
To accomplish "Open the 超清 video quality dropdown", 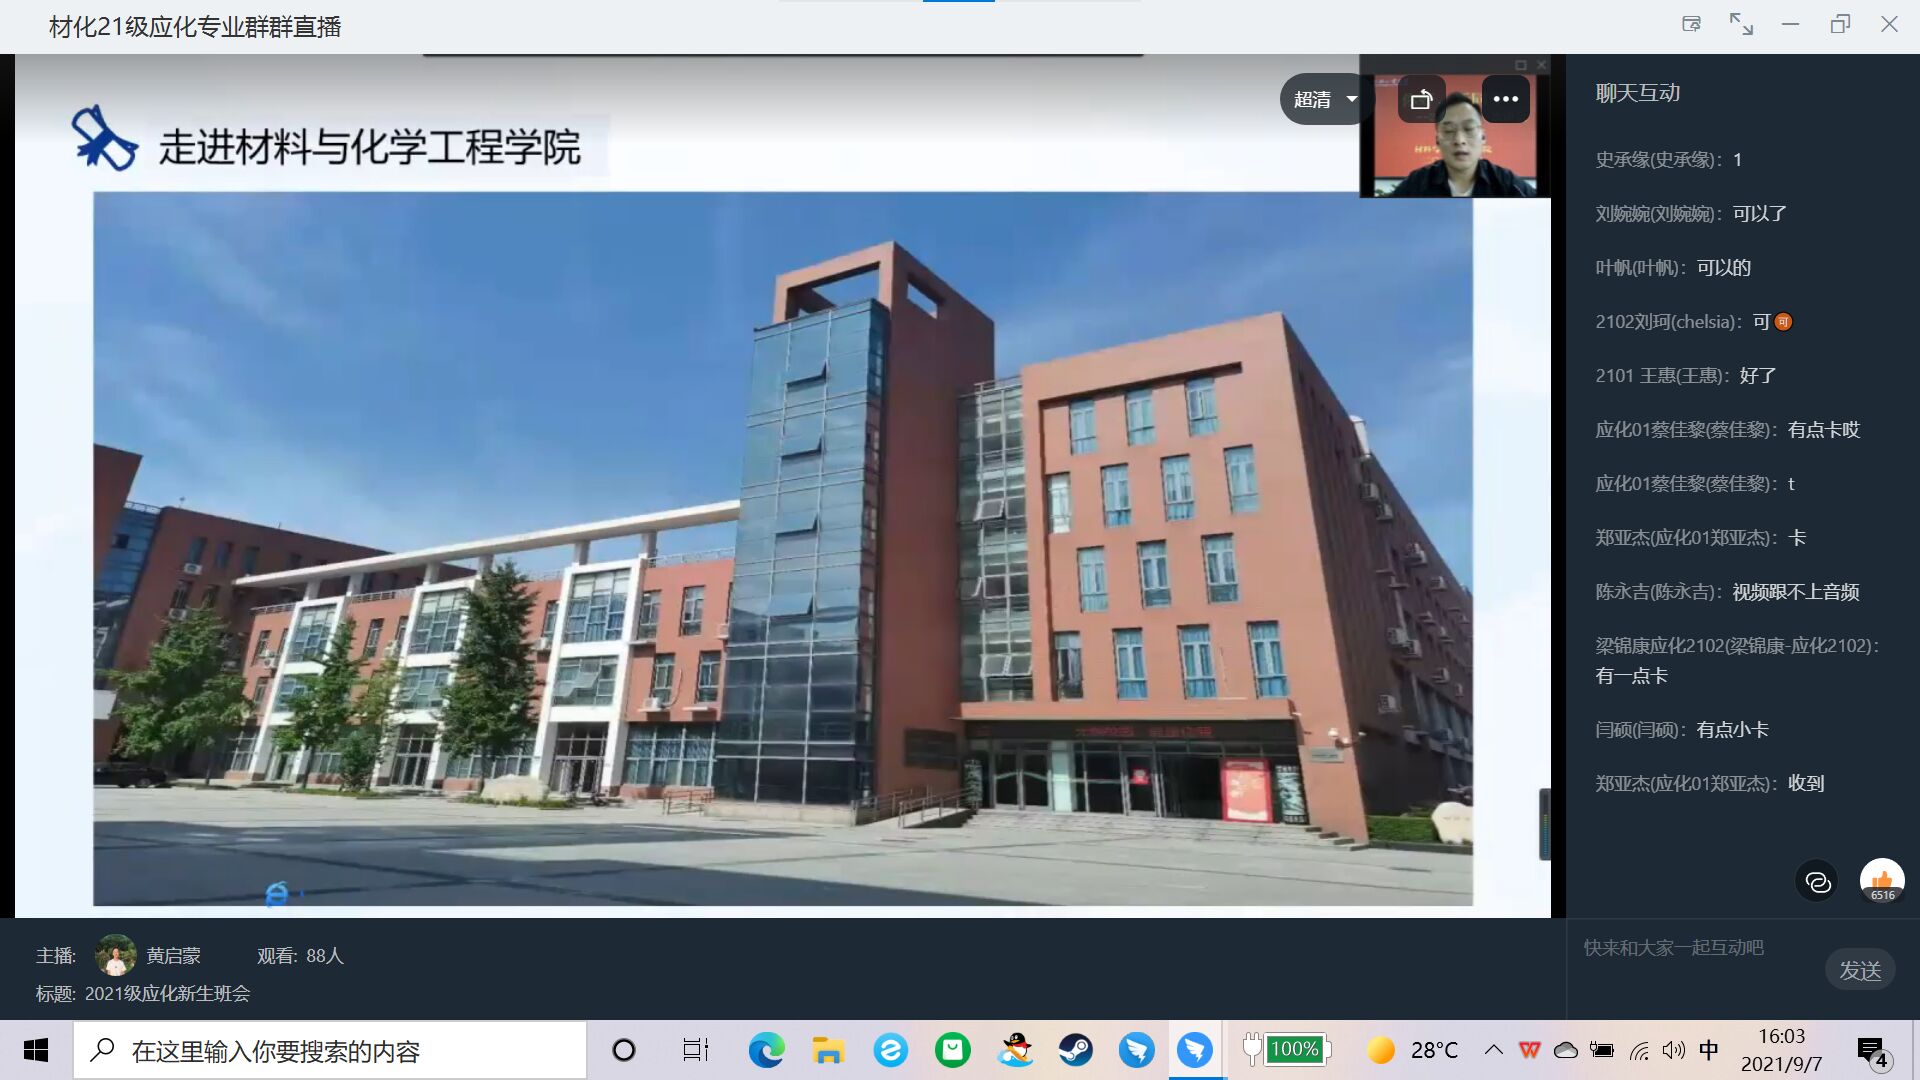I will pos(1324,99).
